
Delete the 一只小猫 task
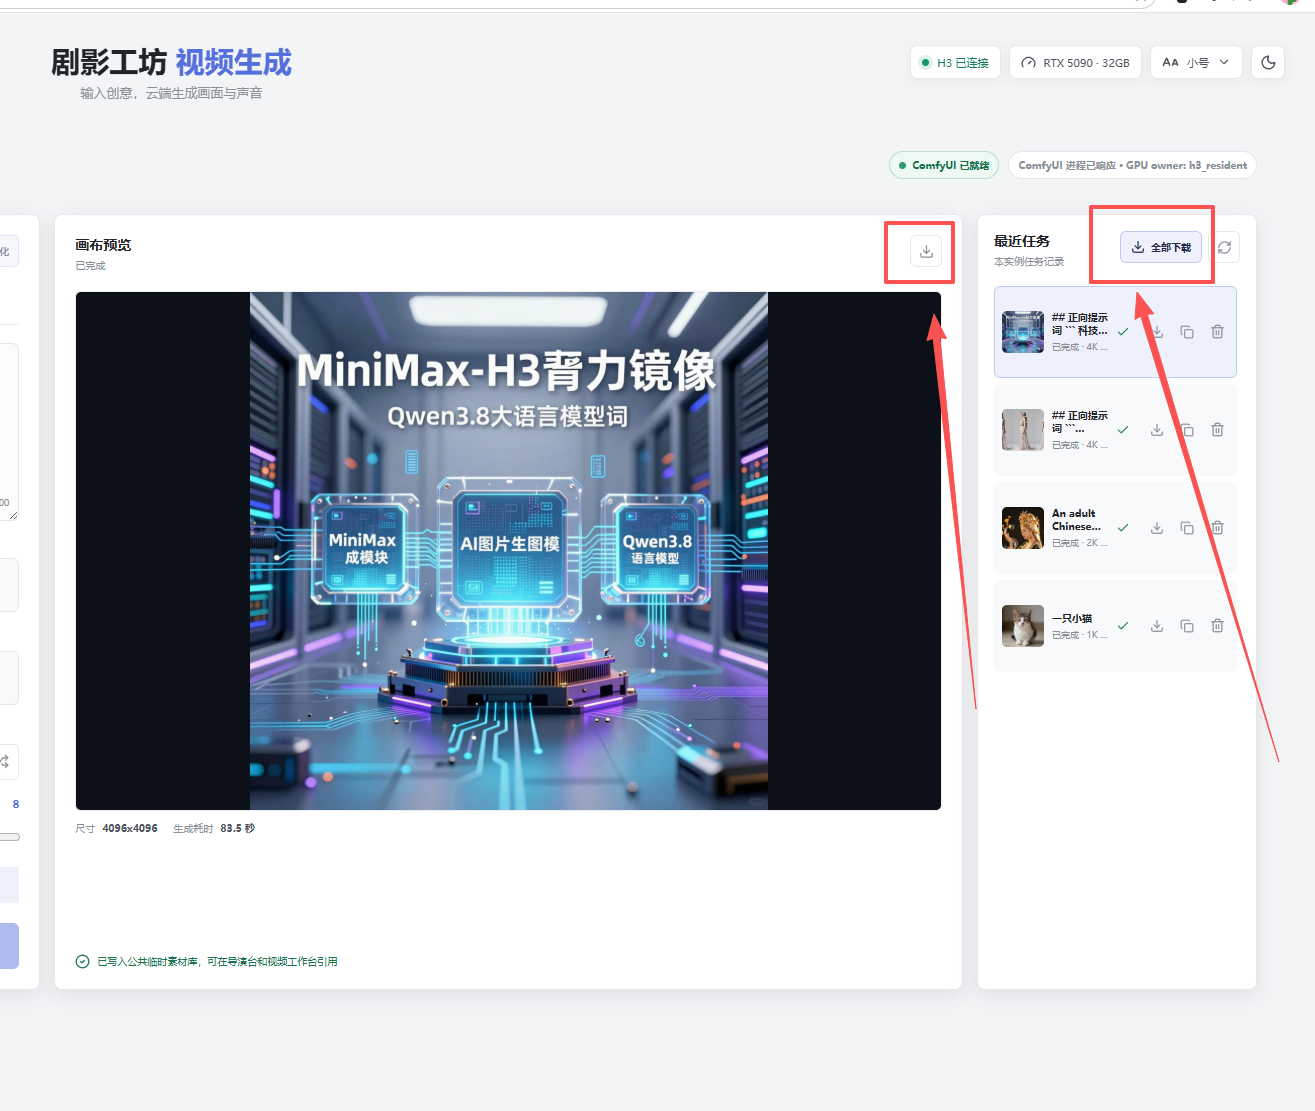pyautogui.click(x=1217, y=626)
